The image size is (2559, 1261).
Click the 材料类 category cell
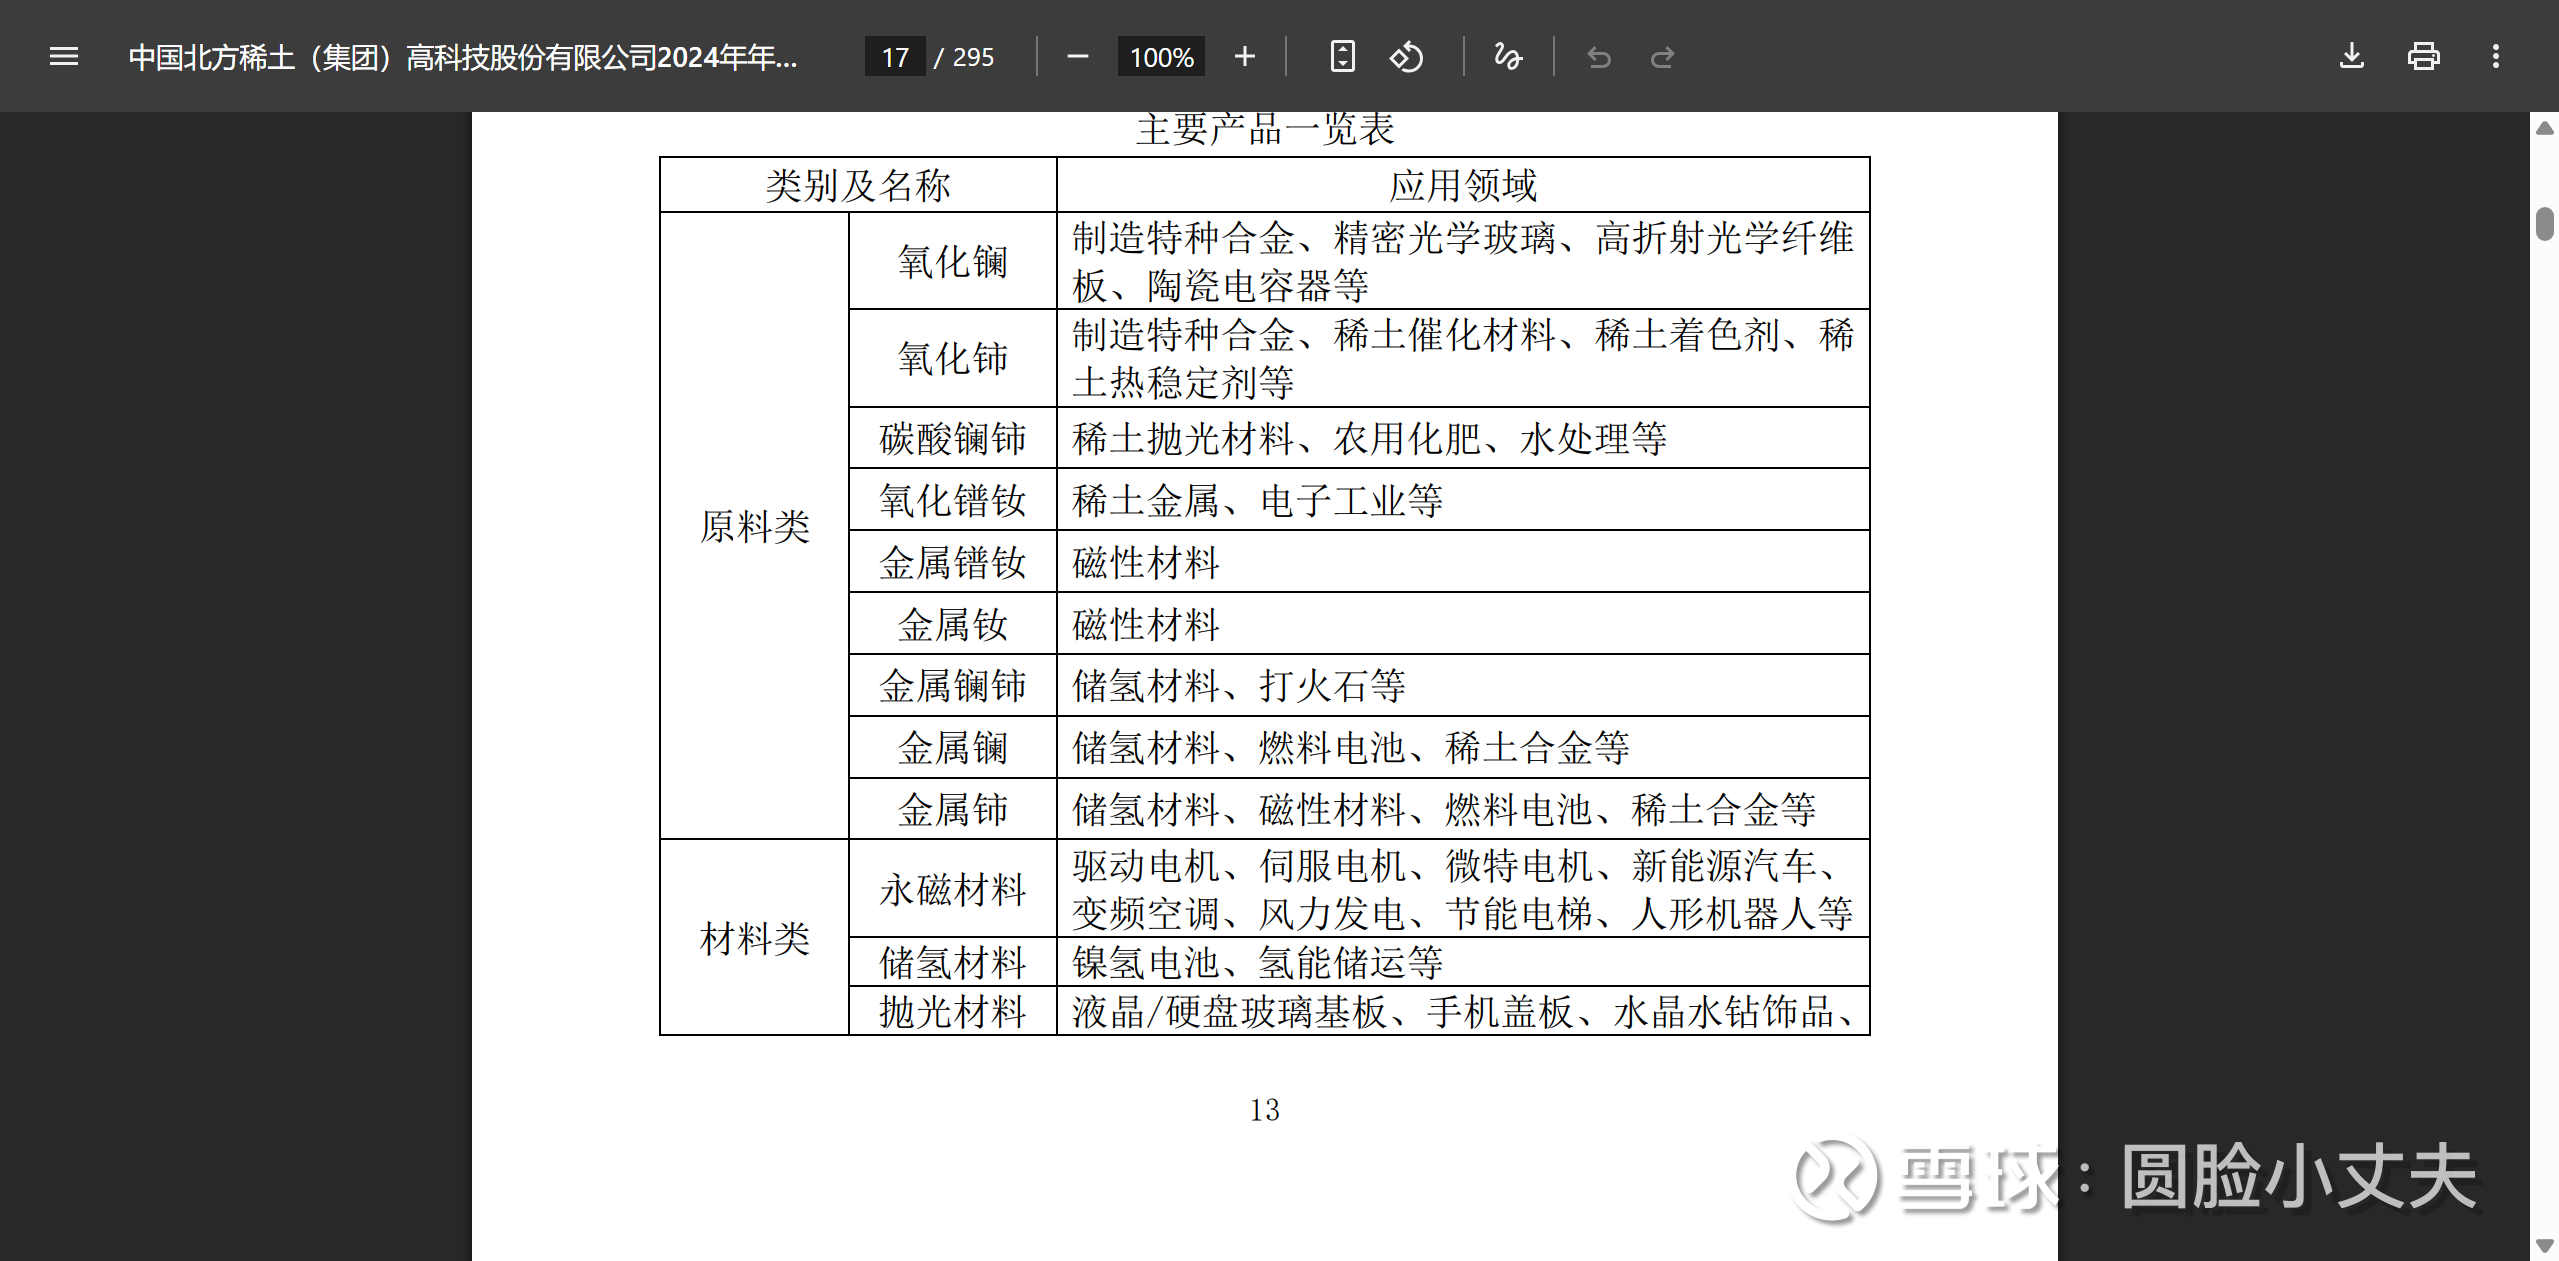[x=754, y=938]
